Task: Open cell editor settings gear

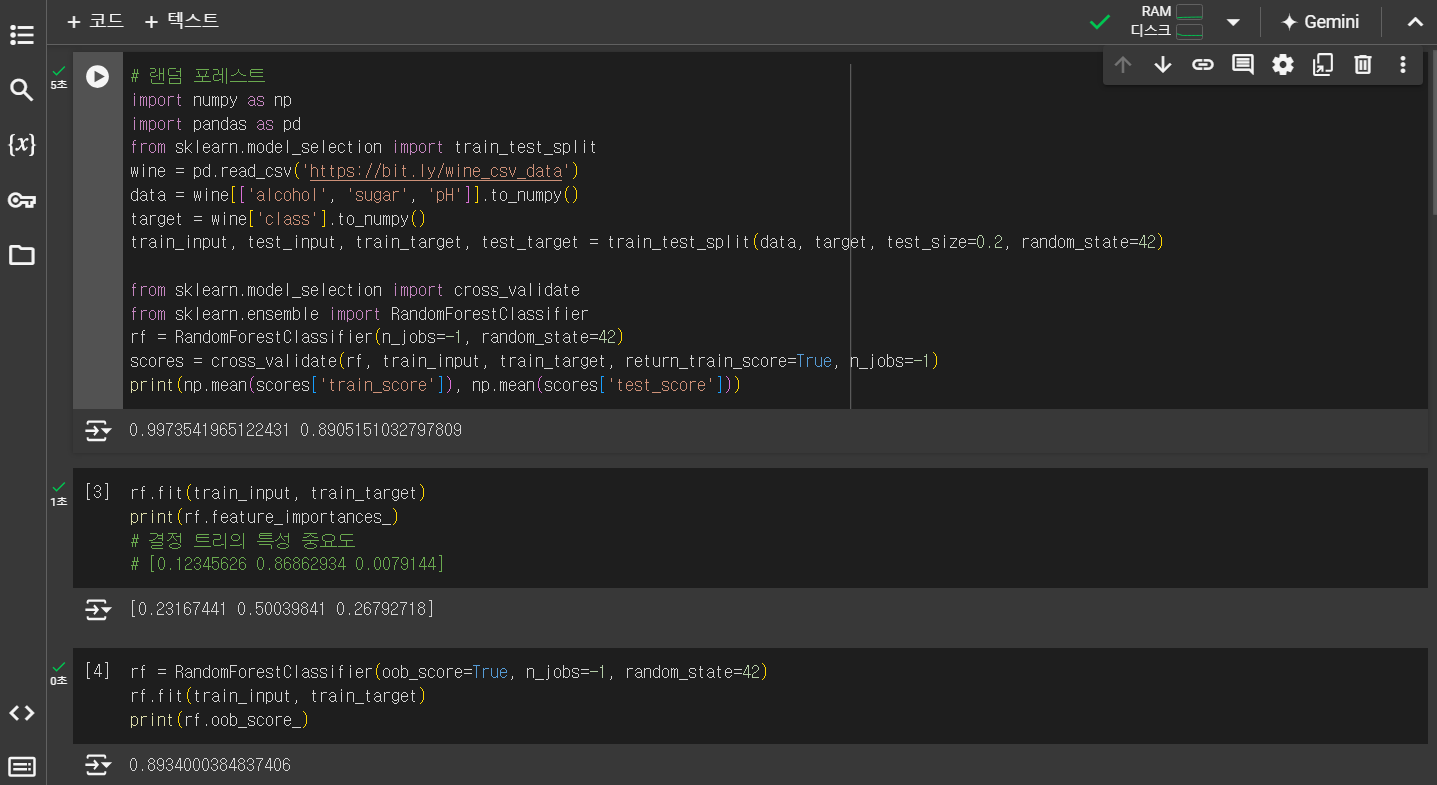Action: [x=1283, y=65]
